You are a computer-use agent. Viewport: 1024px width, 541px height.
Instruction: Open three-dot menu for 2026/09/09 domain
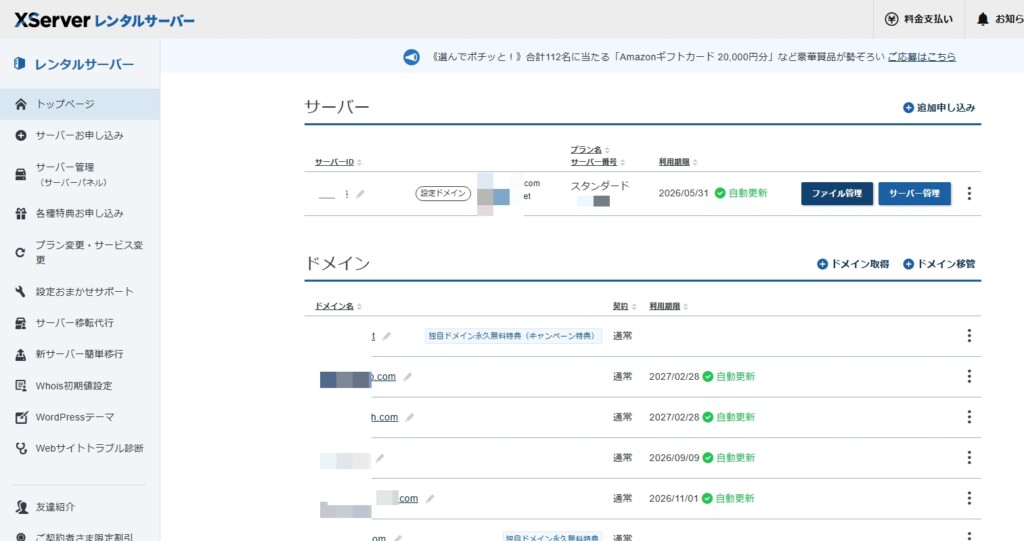[969, 457]
